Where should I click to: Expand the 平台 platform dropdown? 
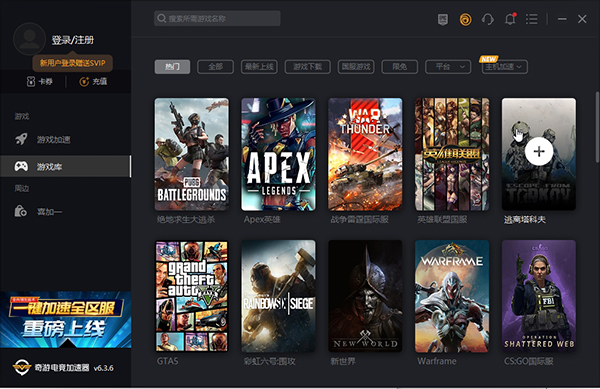448,67
